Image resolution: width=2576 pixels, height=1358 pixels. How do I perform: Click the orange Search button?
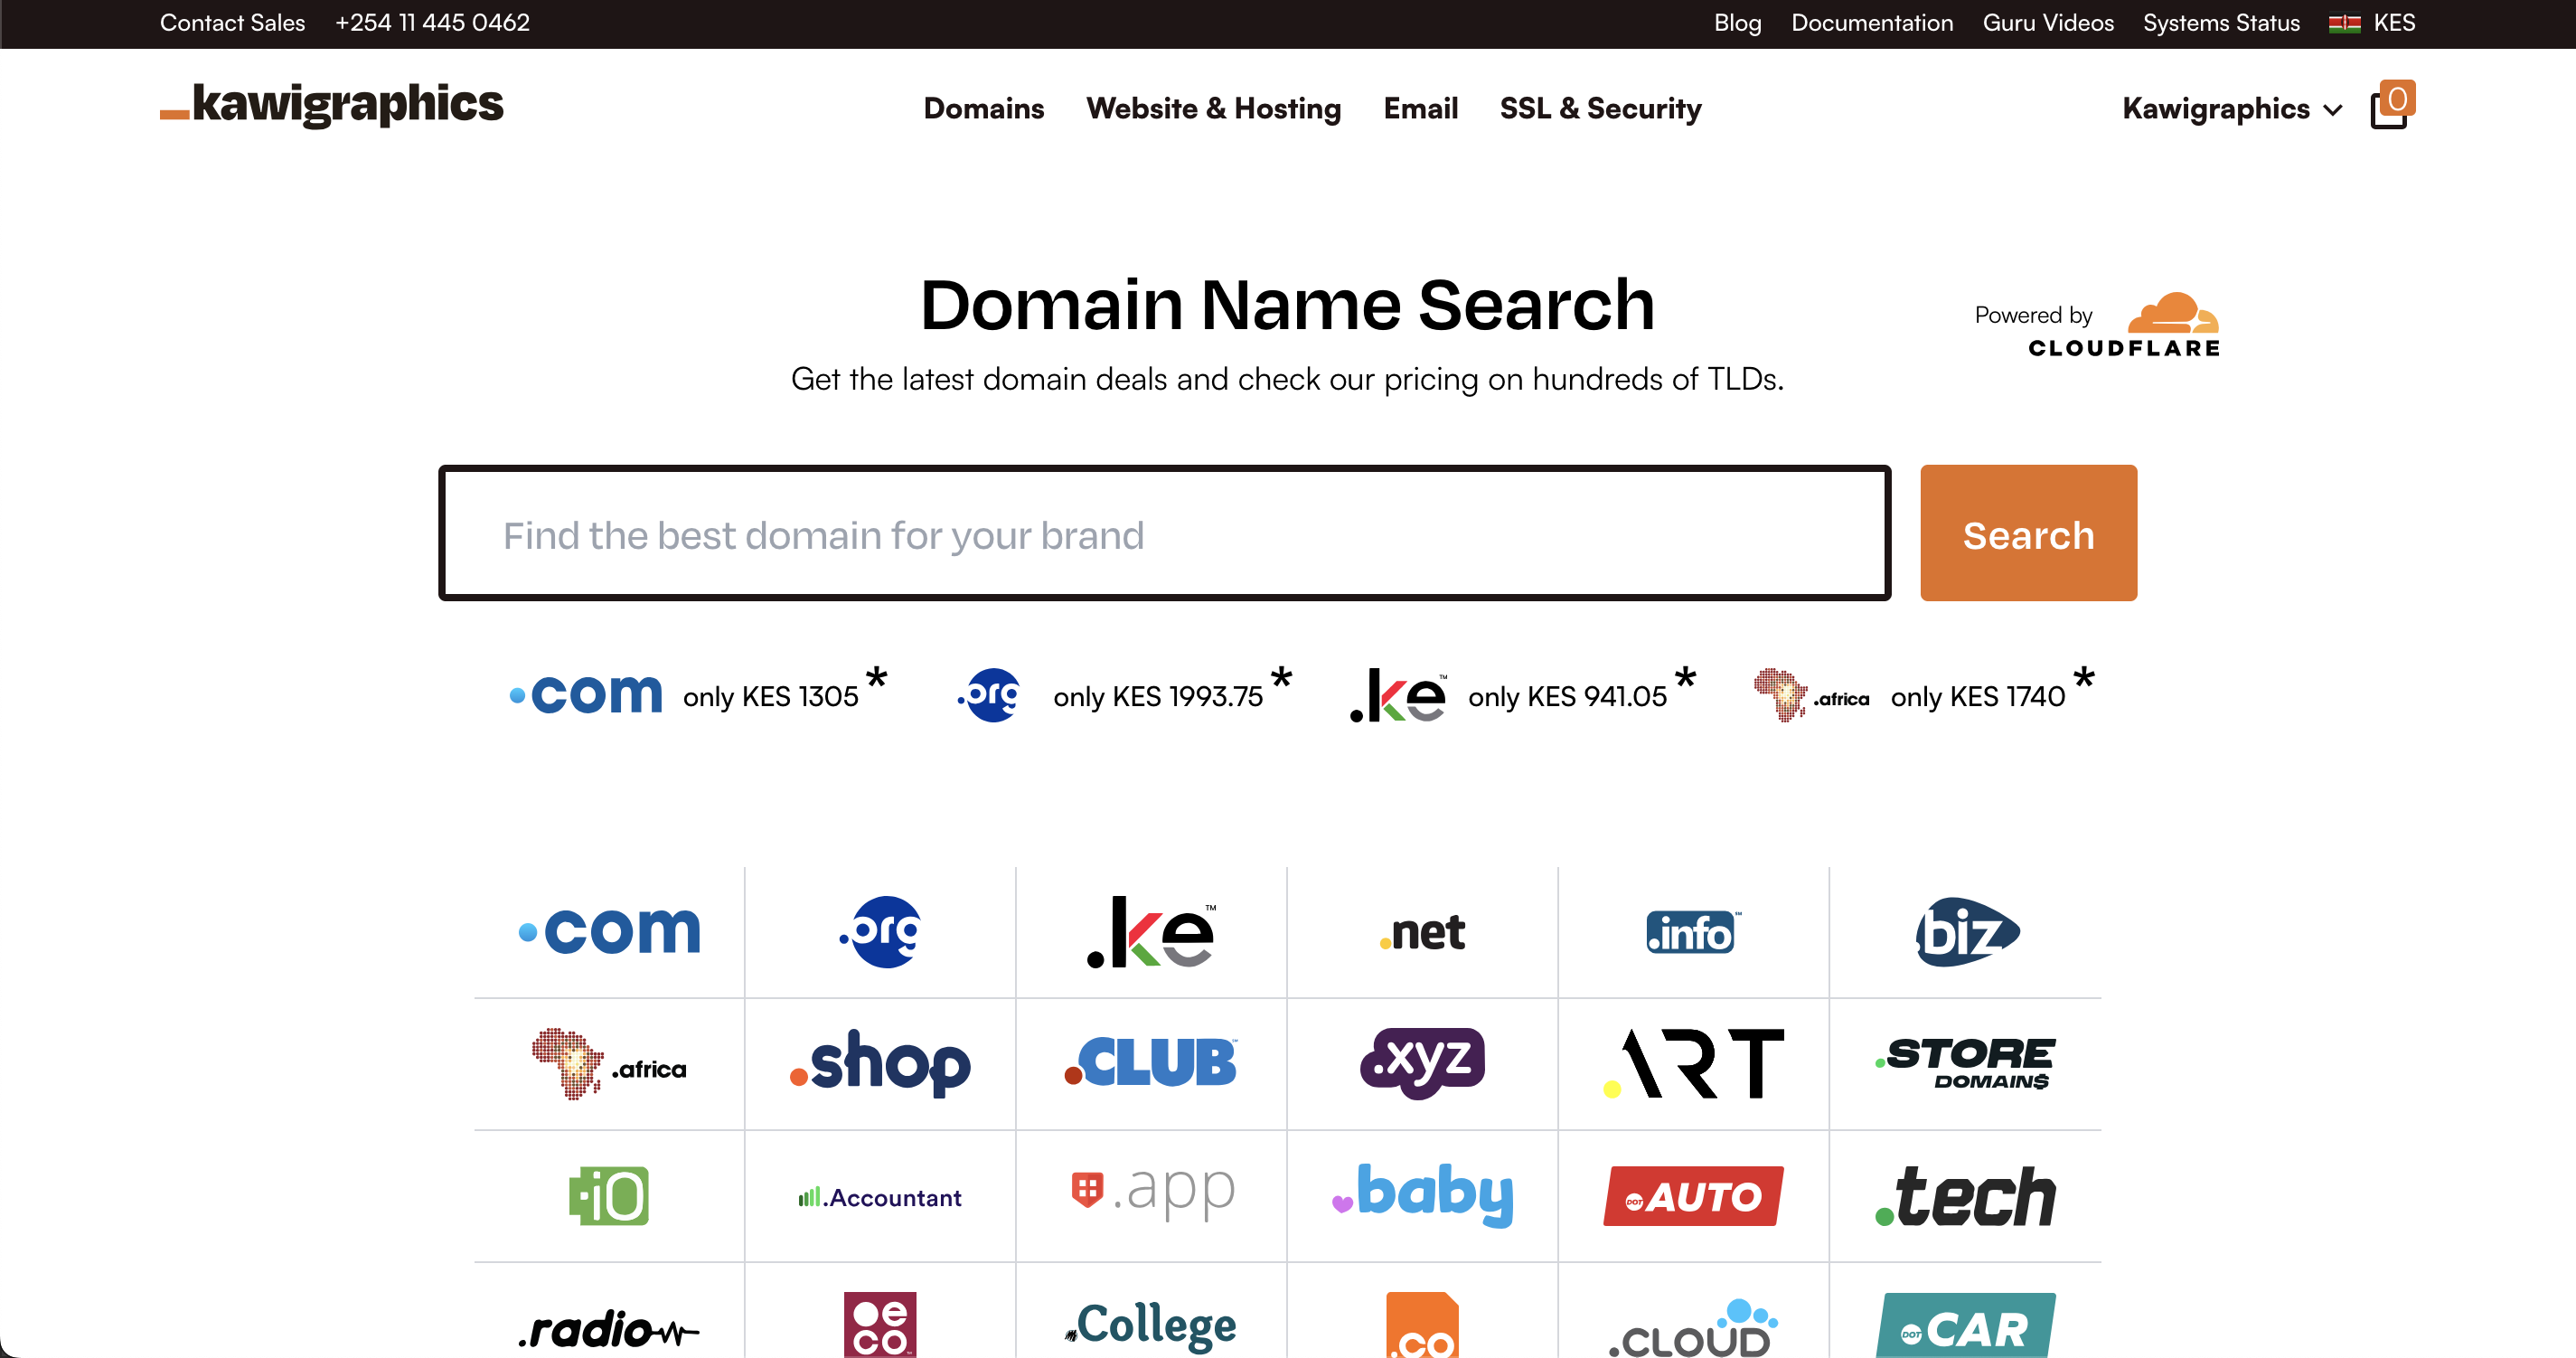tap(2028, 534)
